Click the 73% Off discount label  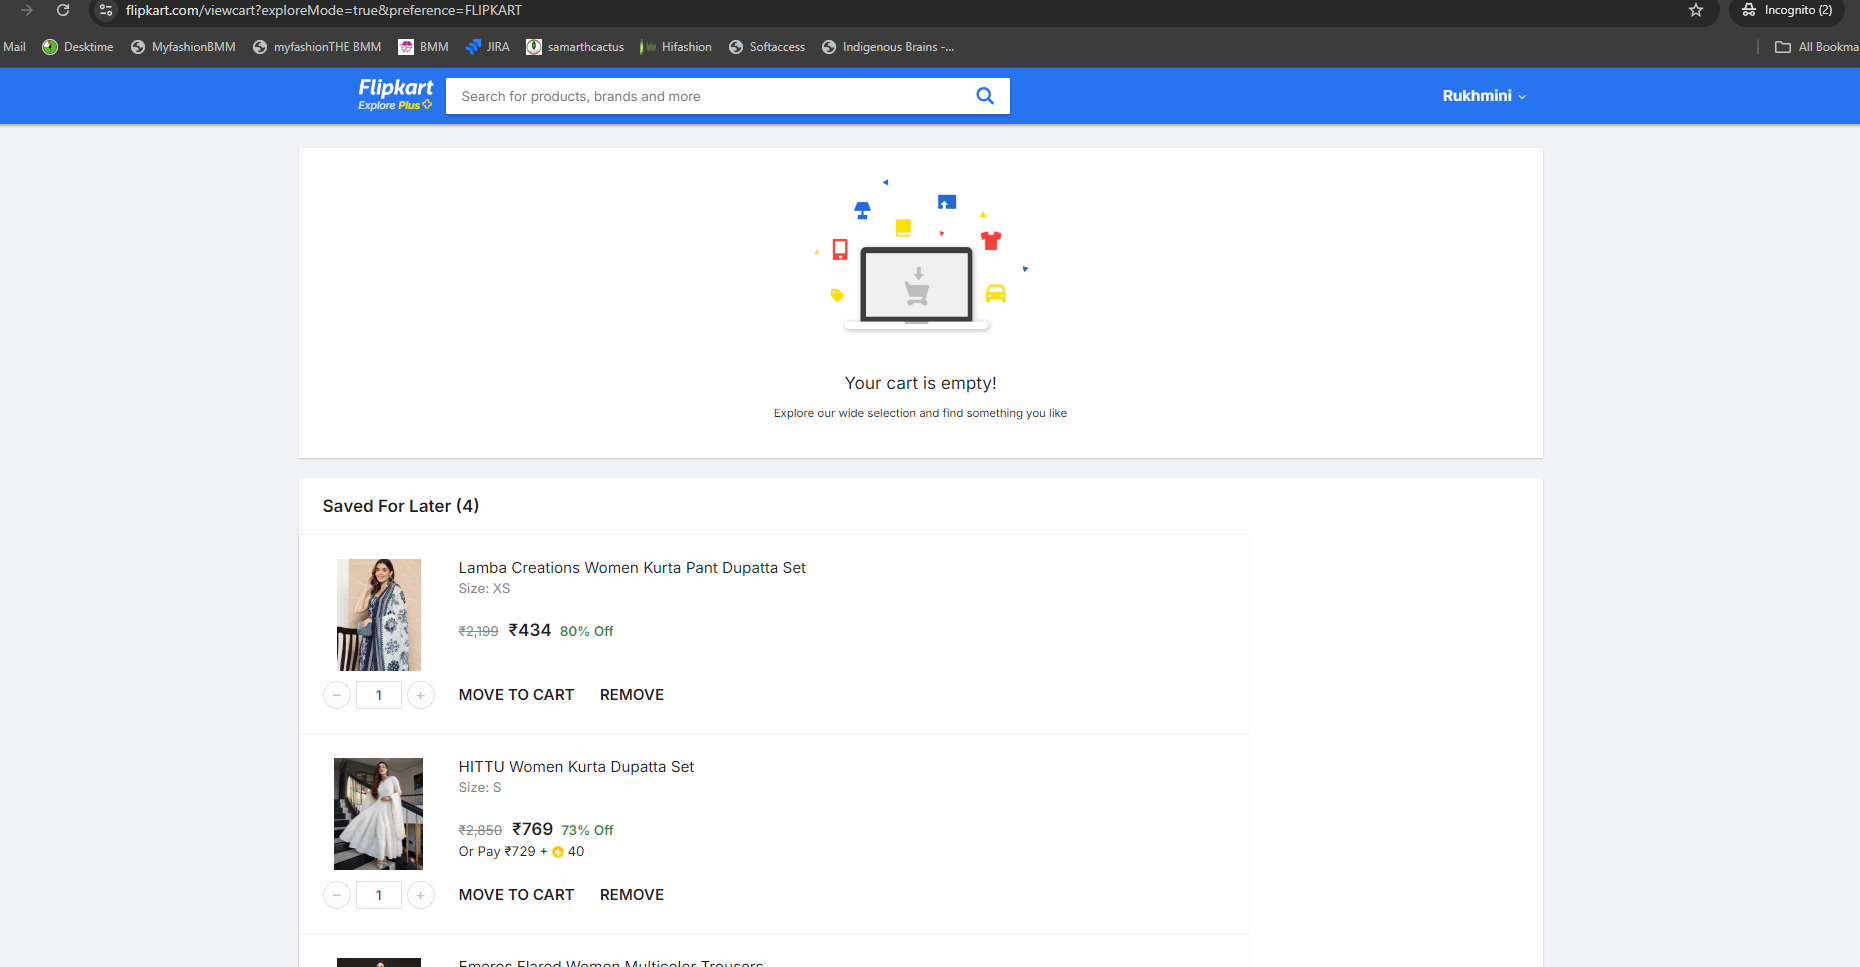[x=587, y=830]
